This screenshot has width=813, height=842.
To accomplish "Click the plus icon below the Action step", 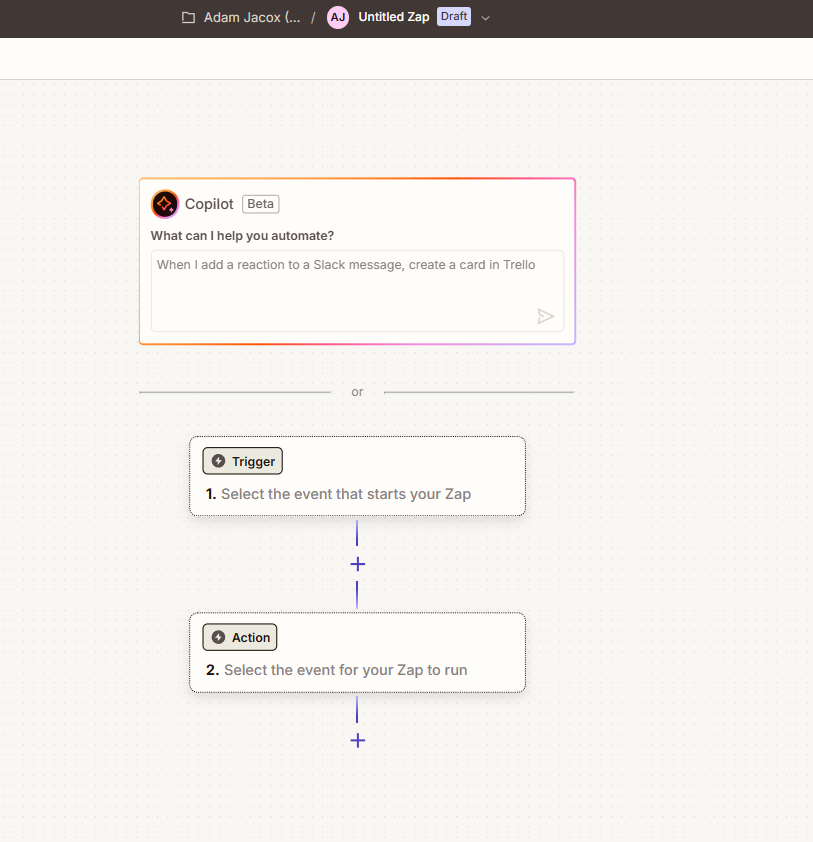I will click(x=357, y=740).
